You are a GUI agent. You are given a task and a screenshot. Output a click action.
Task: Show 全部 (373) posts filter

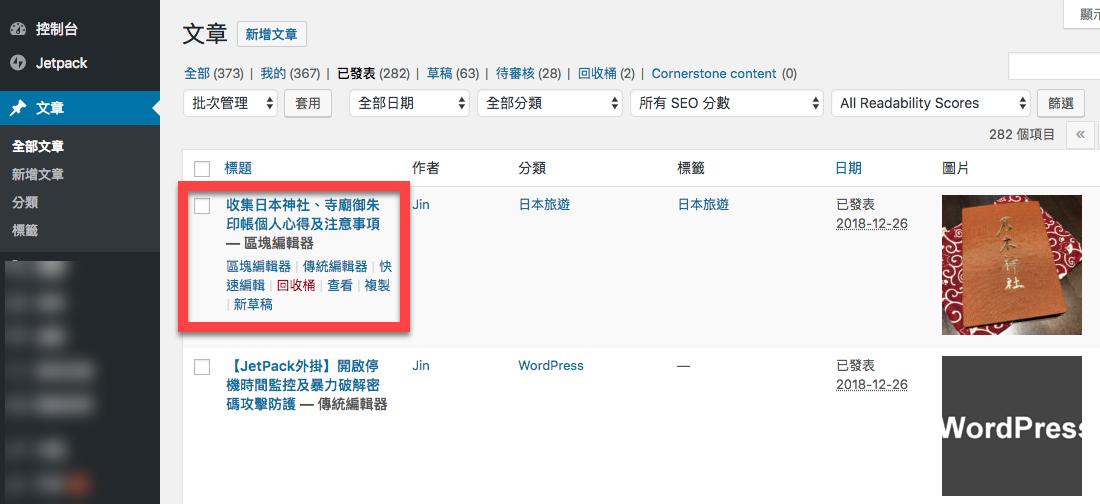[213, 73]
